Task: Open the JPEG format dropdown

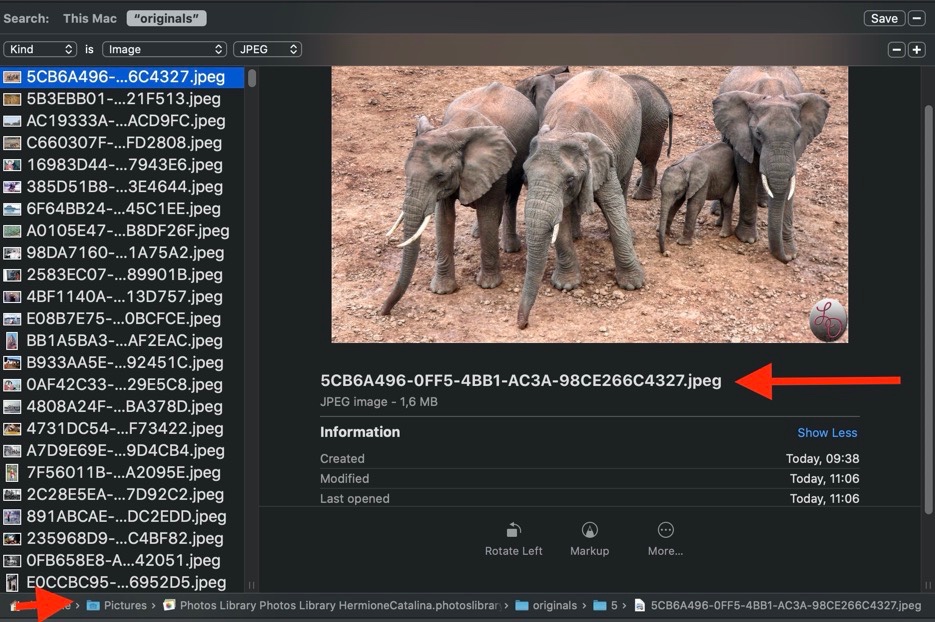Action: [x=267, y=49]
